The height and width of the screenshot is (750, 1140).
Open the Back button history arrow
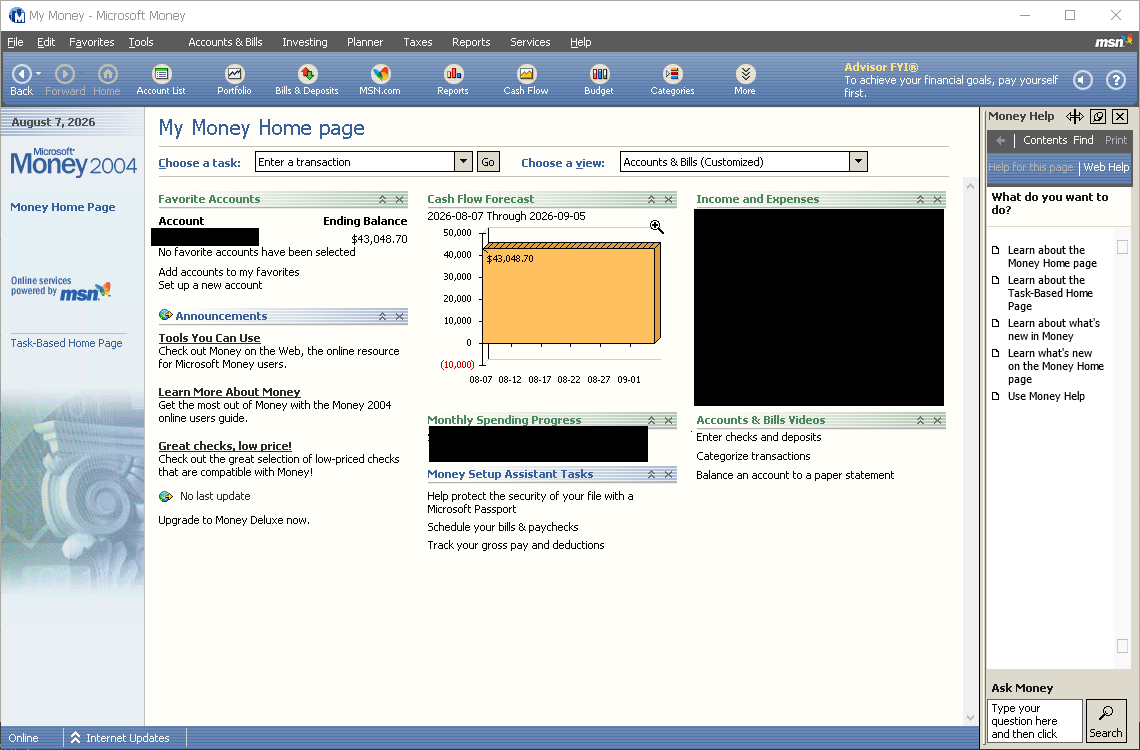click(39, 73)
